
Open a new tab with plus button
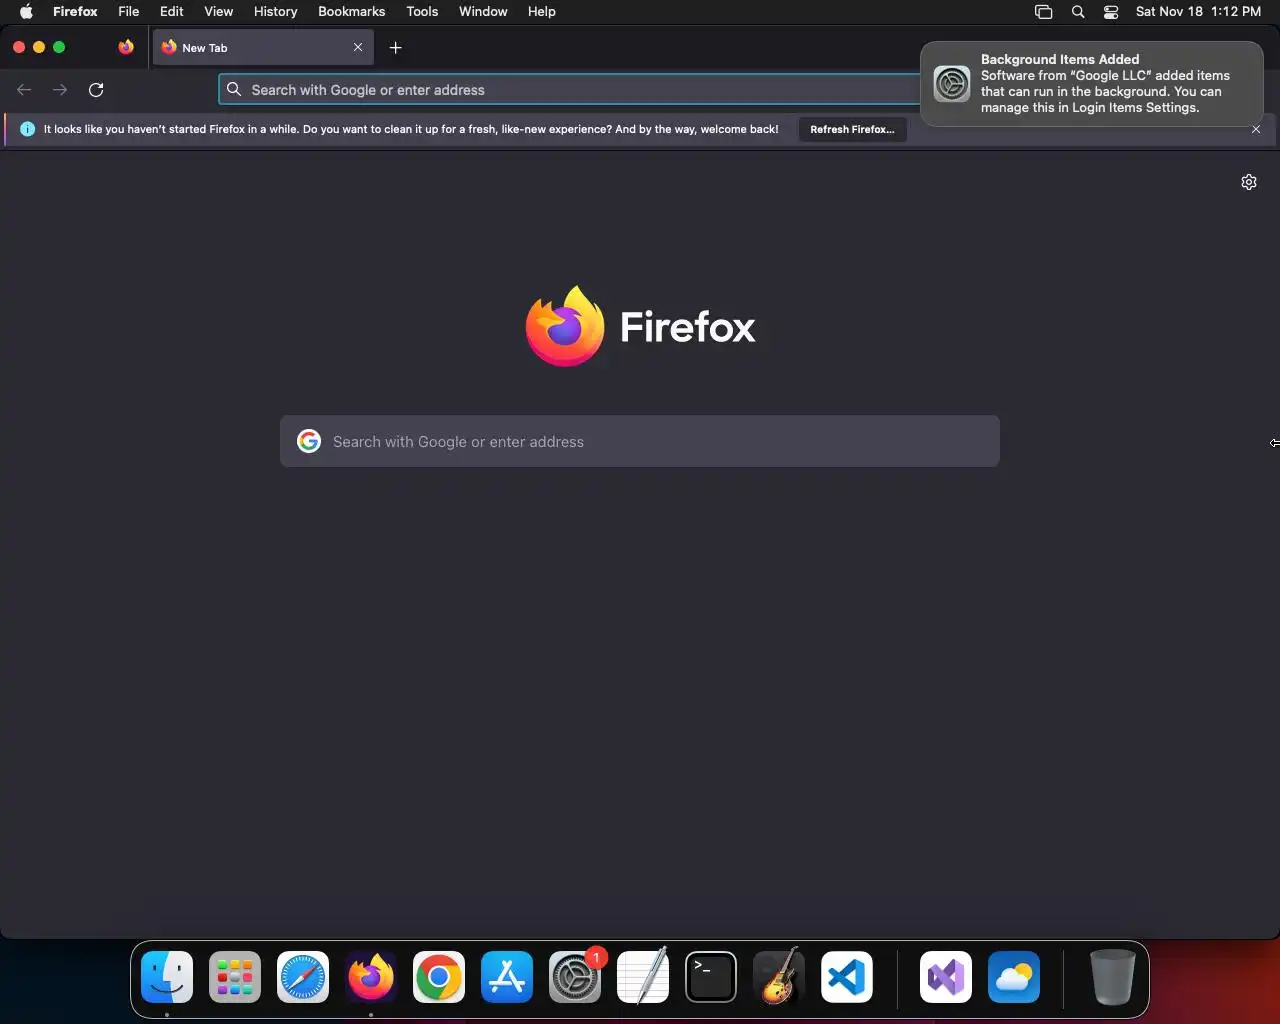pyautogui.click(x=396, y=48)
